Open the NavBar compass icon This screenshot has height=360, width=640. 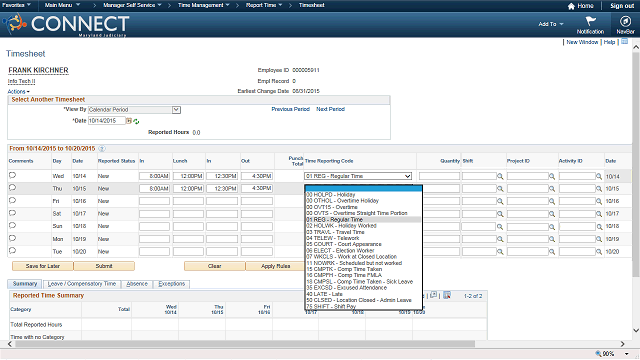625,21
